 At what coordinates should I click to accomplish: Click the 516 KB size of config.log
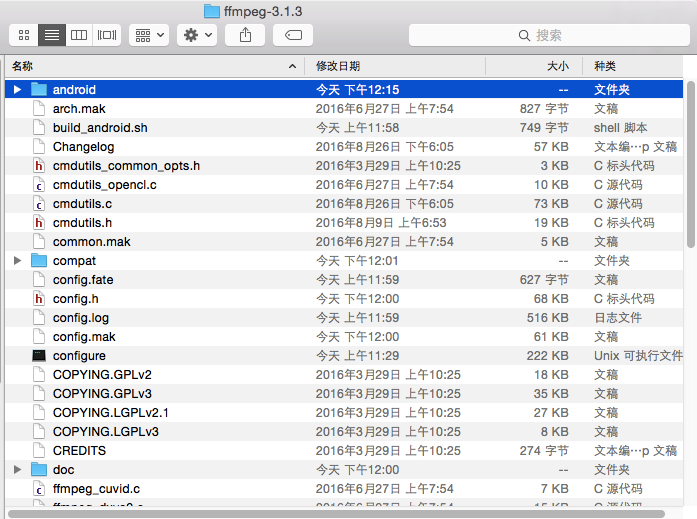(547, 318)
